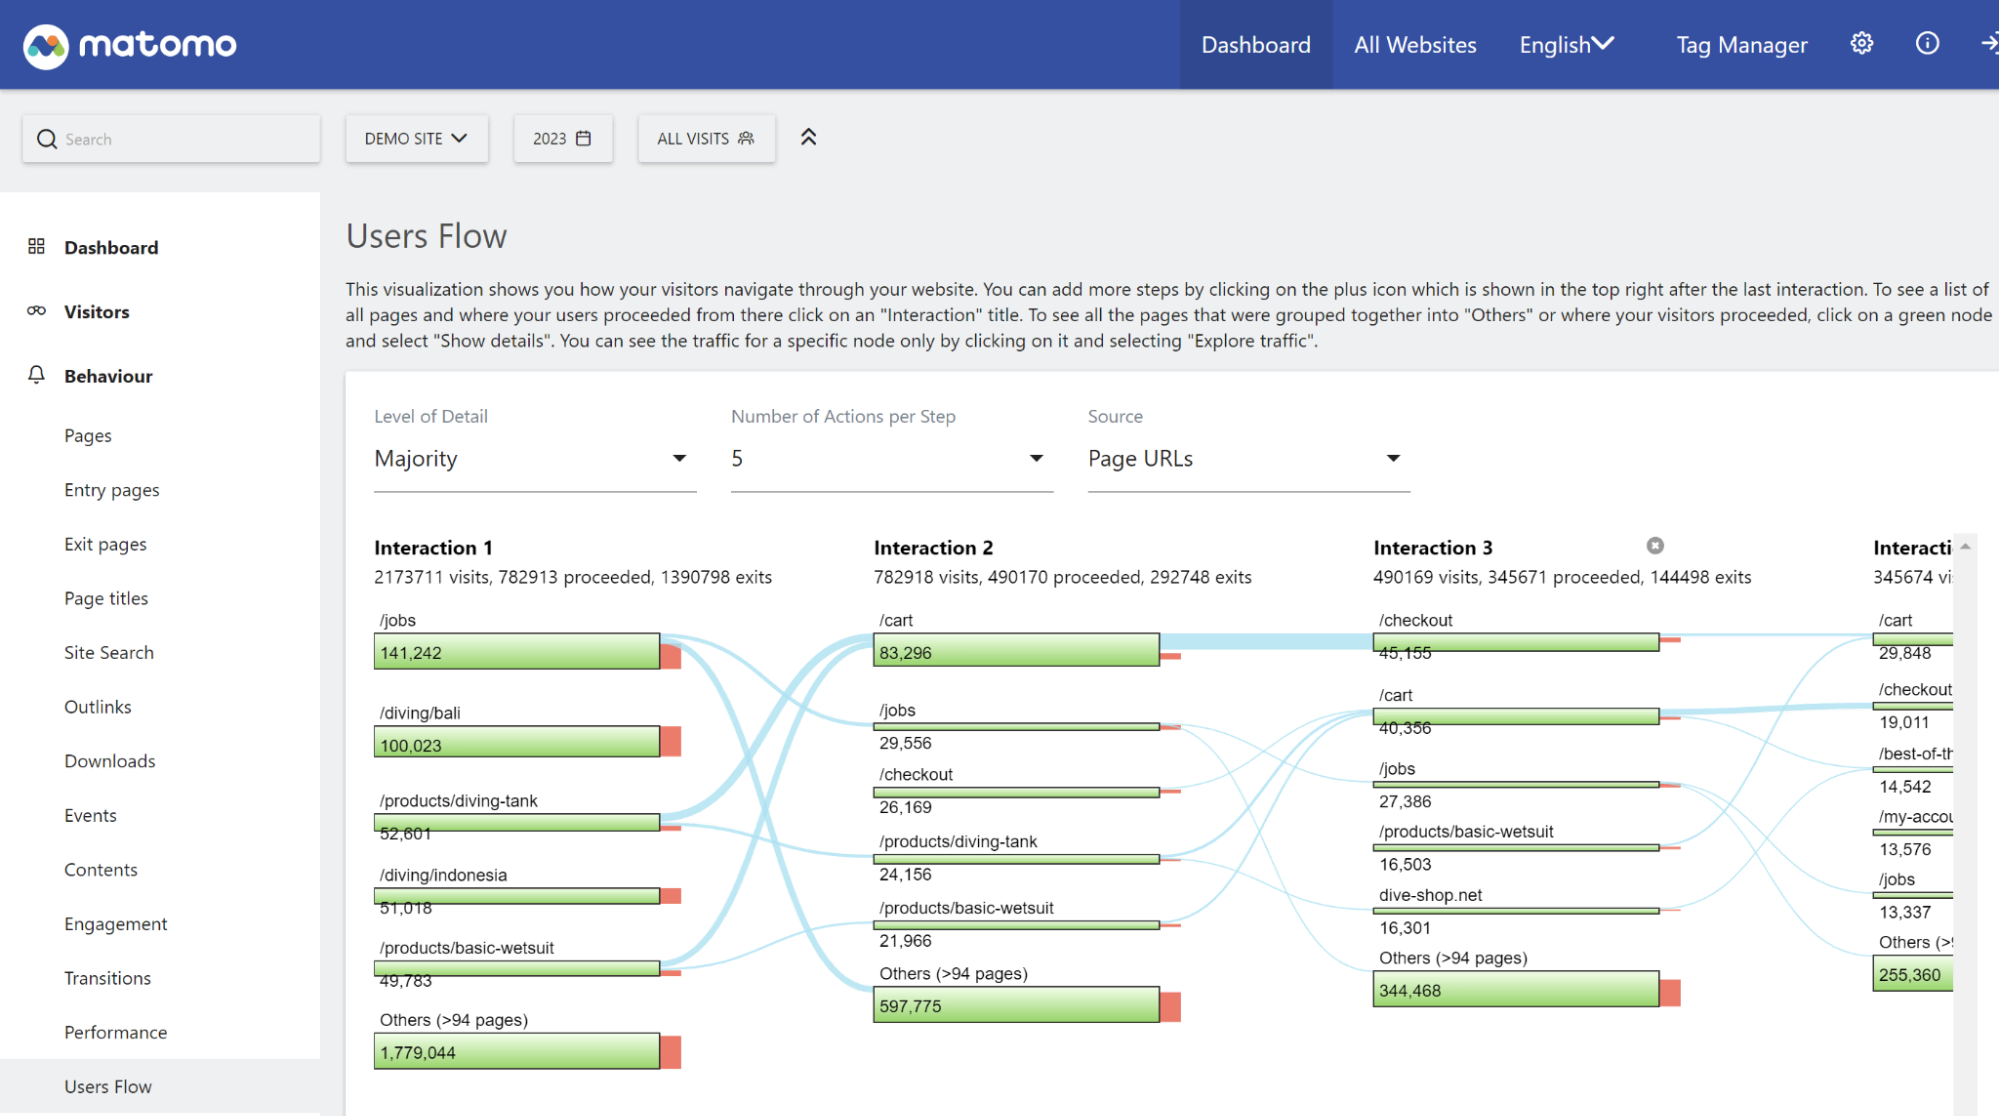Click the segment people icon in ALL VISITS
The image size is (1999, 1116).
(x=745, y=138)
